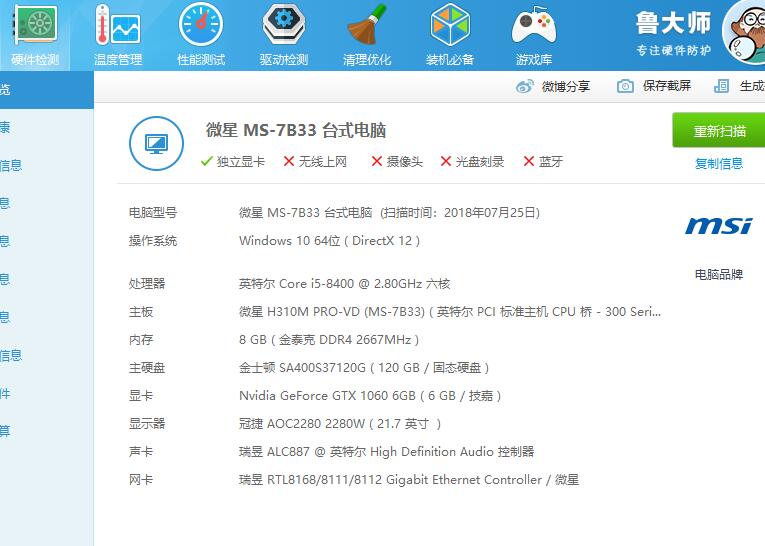Click the 操作系统 row label
765x546 pixels.
click(153, 241)
